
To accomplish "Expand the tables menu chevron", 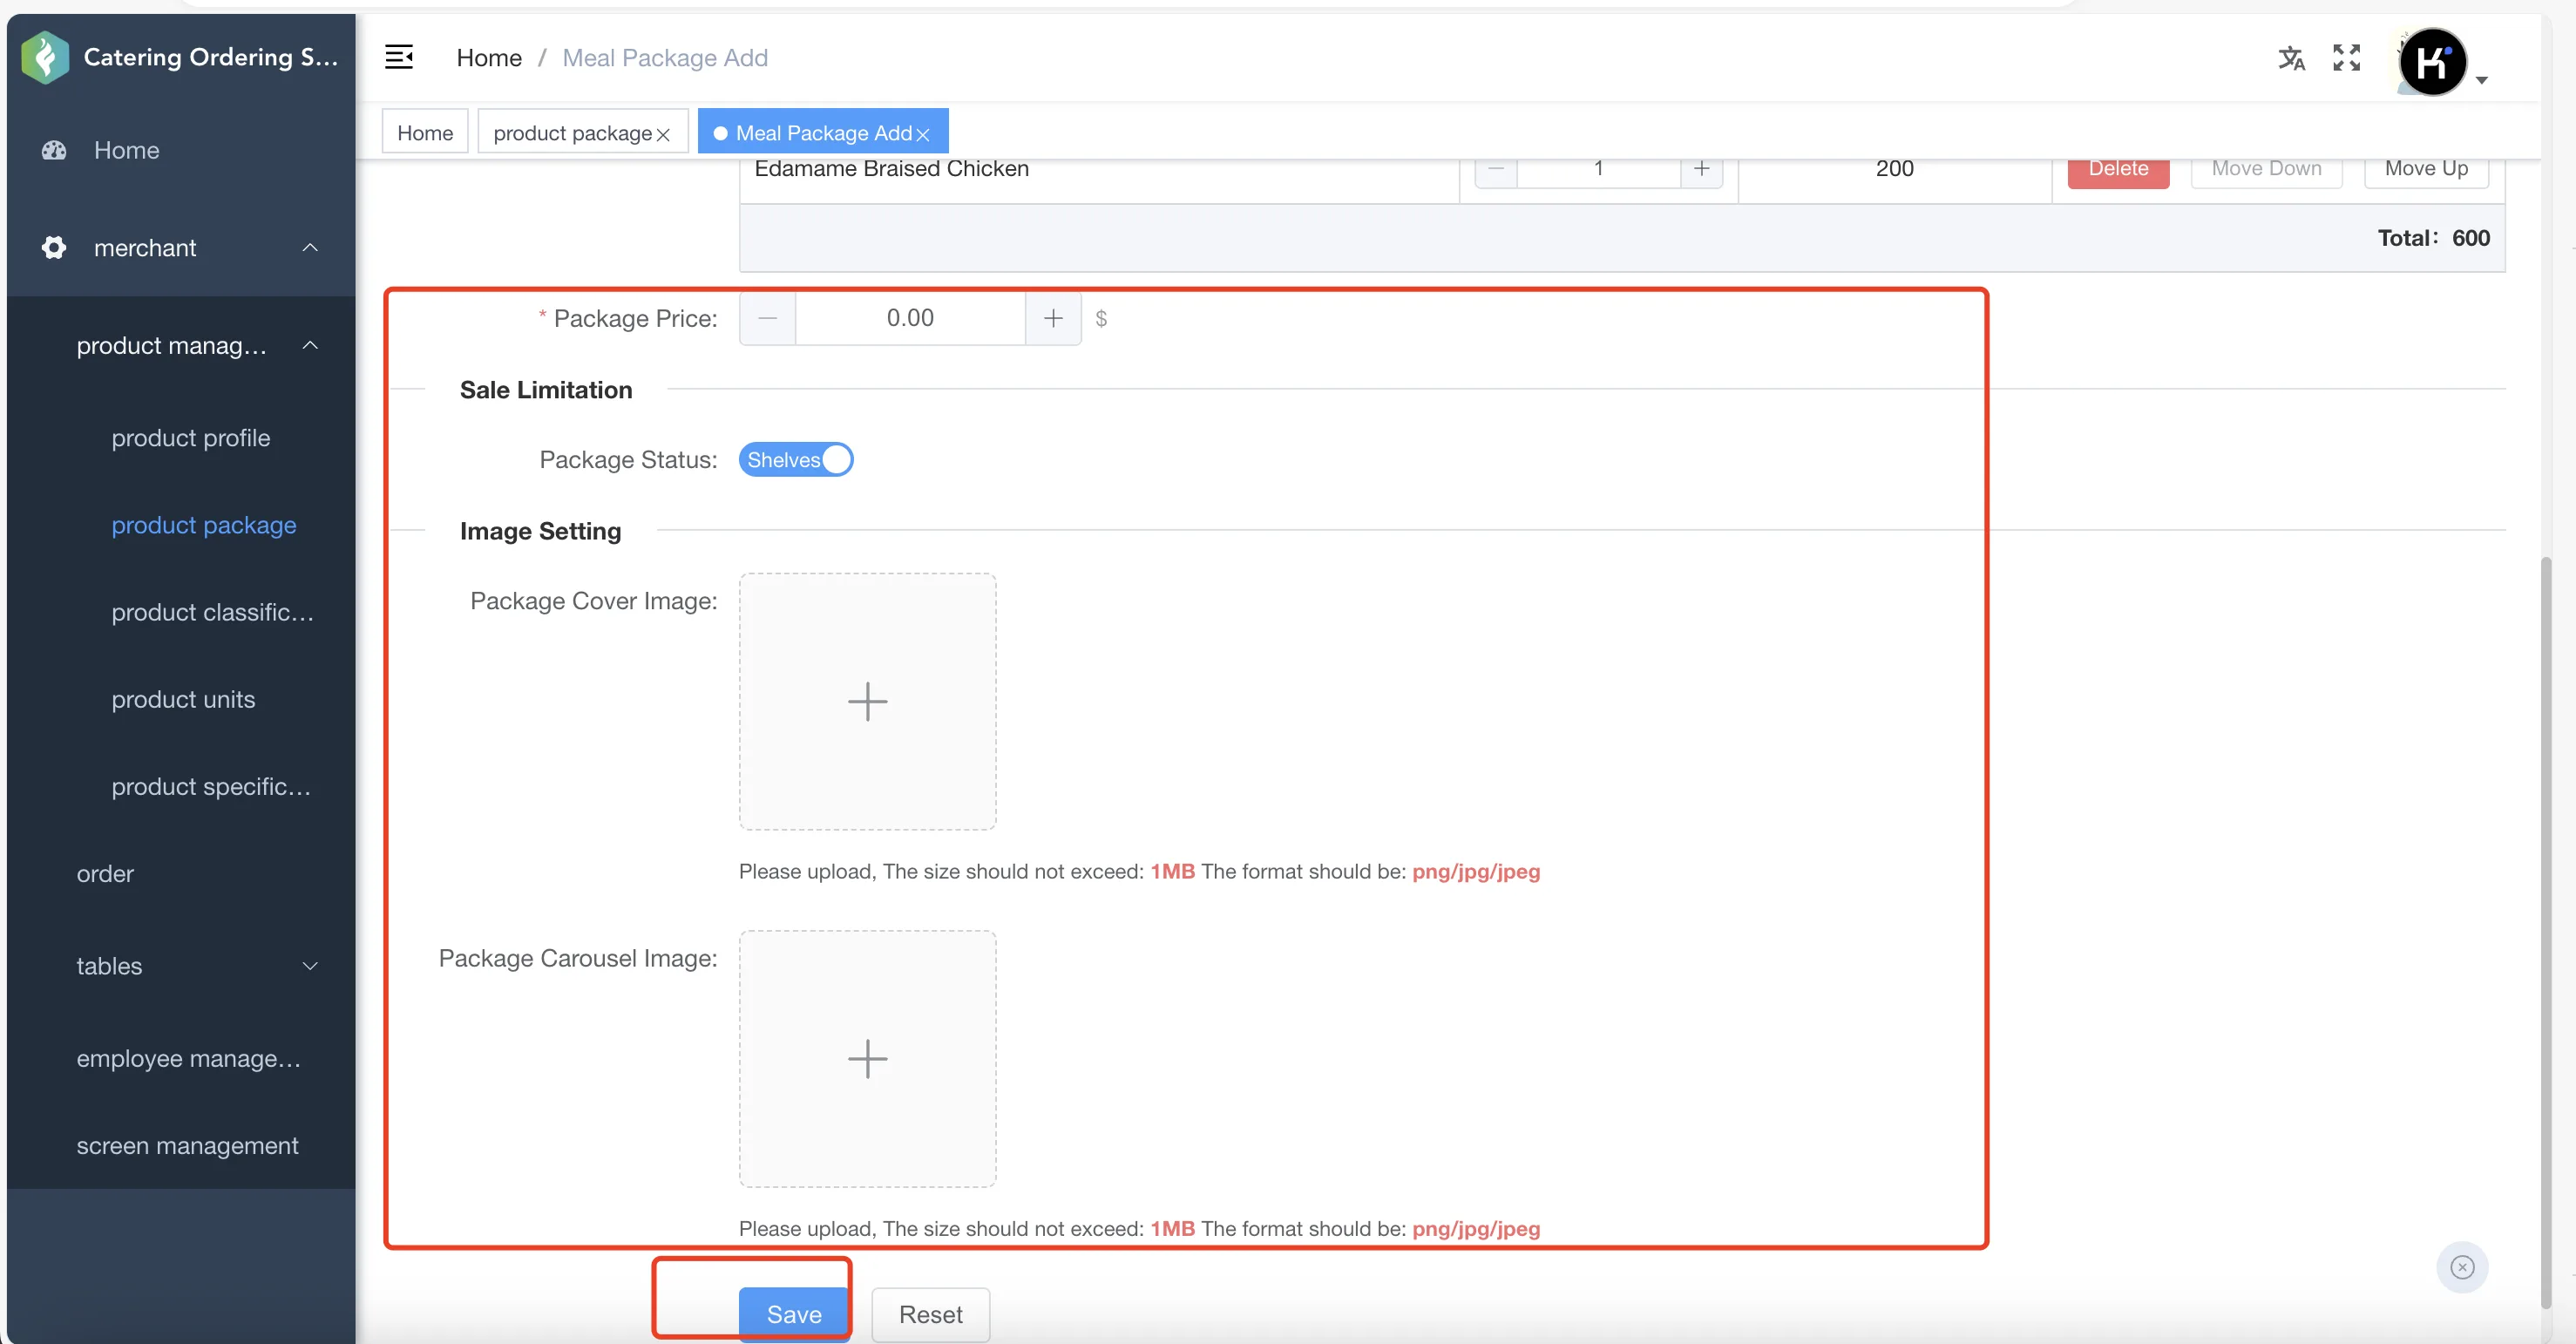I will point(310,966).
